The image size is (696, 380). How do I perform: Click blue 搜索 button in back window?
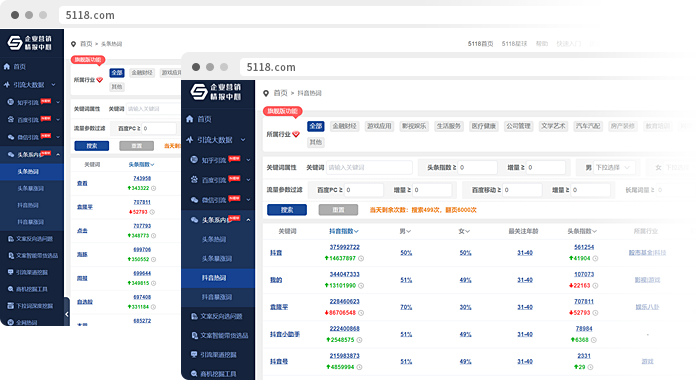pyautogui.click(x=92, y=146)
